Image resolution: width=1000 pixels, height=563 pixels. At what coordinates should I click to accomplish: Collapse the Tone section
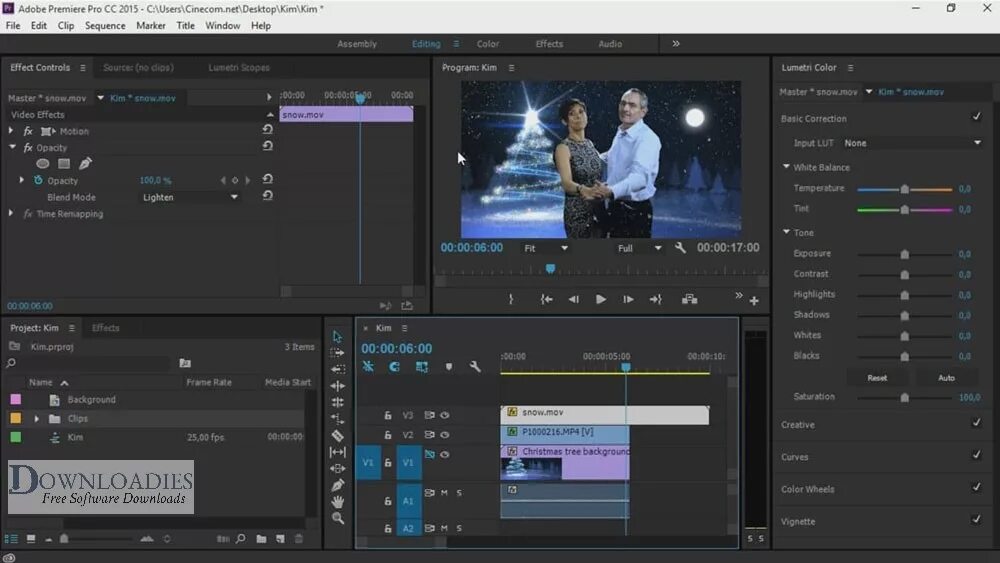(786, 232)
